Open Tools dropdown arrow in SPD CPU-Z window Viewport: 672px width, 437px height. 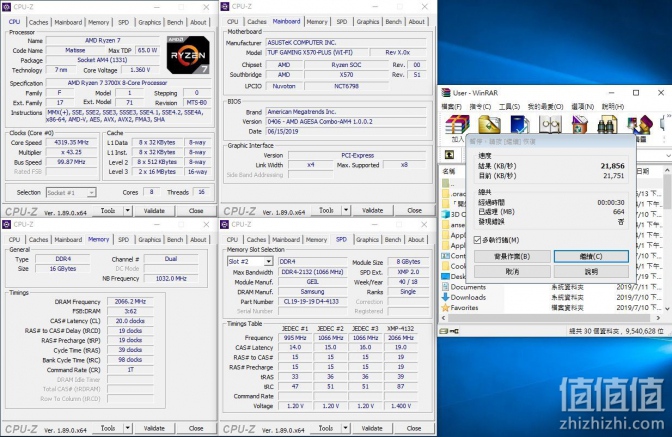(x=346, y=428)
